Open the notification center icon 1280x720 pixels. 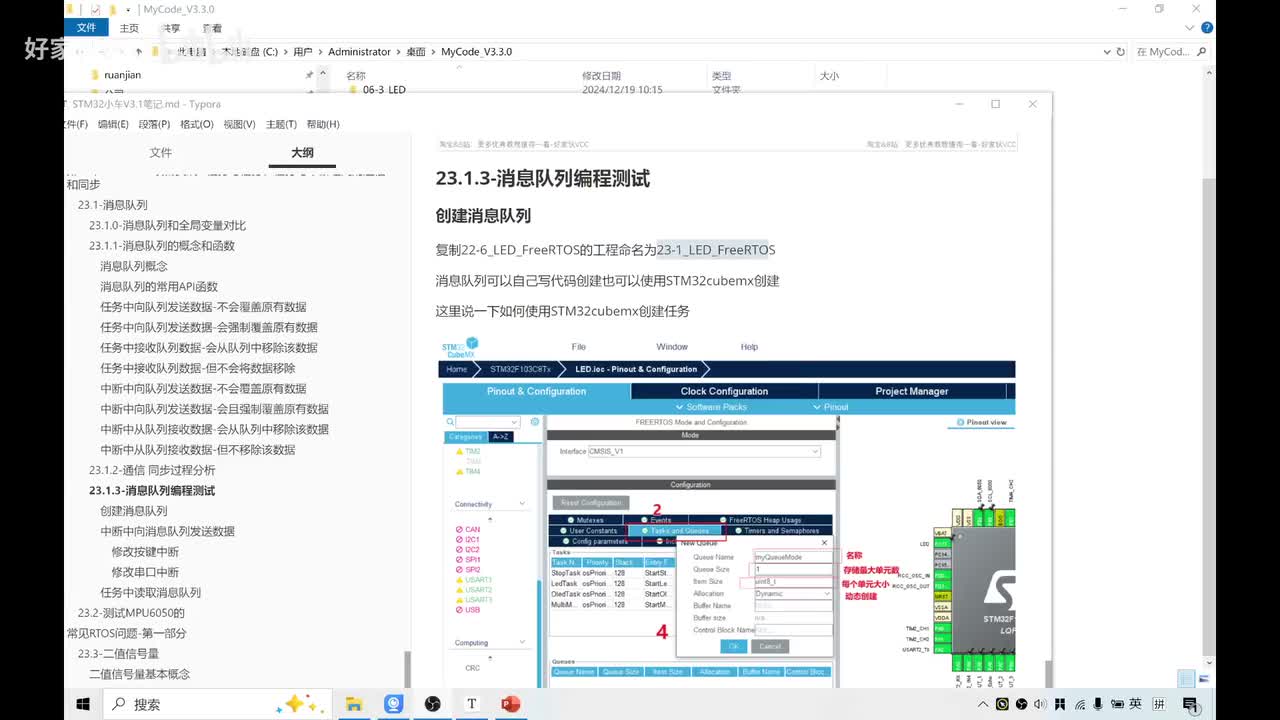pos(1192,704)
